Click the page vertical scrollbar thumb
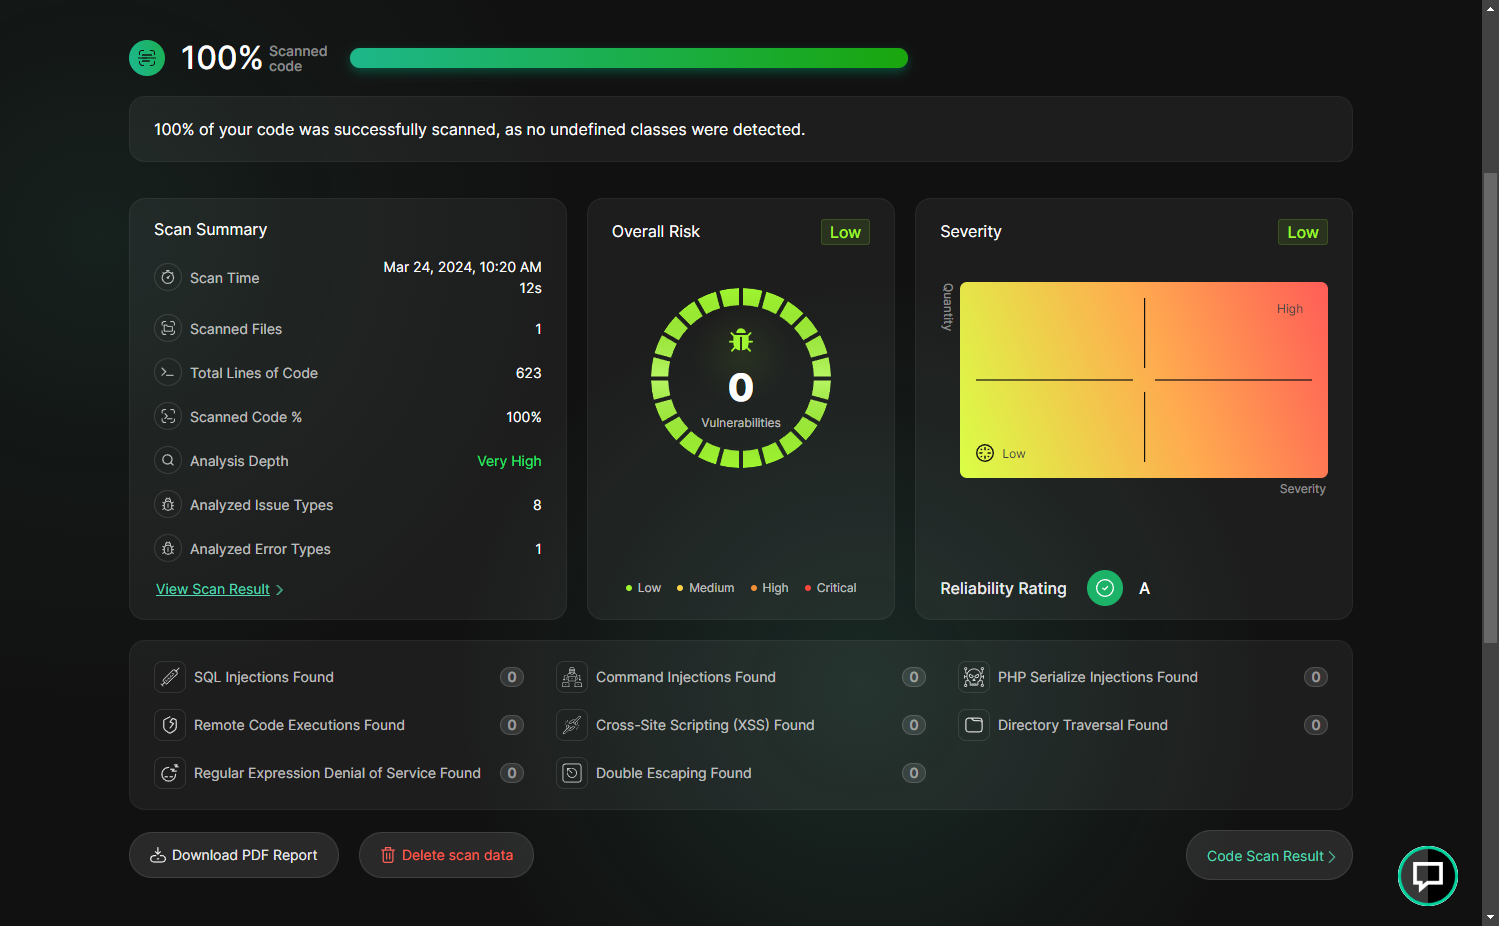 click(x=1490, y=400)
